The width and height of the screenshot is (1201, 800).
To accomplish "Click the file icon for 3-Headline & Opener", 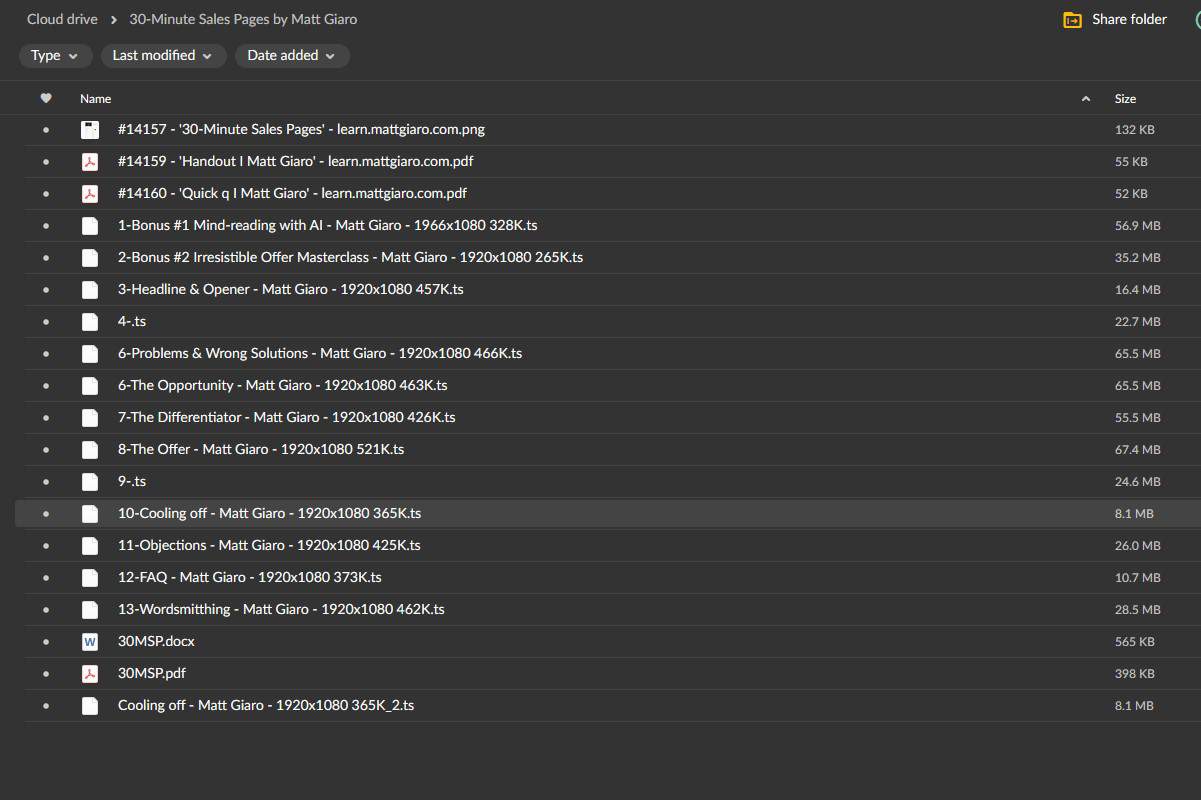I will click(90, 289).
